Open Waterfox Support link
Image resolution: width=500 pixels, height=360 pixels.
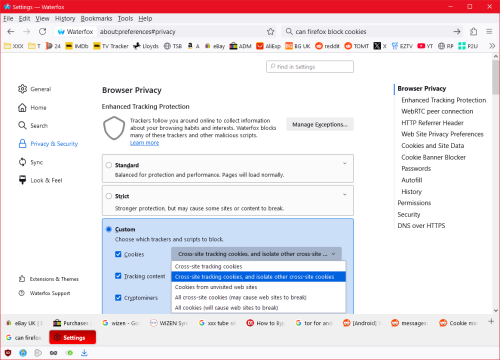(44, 293)
